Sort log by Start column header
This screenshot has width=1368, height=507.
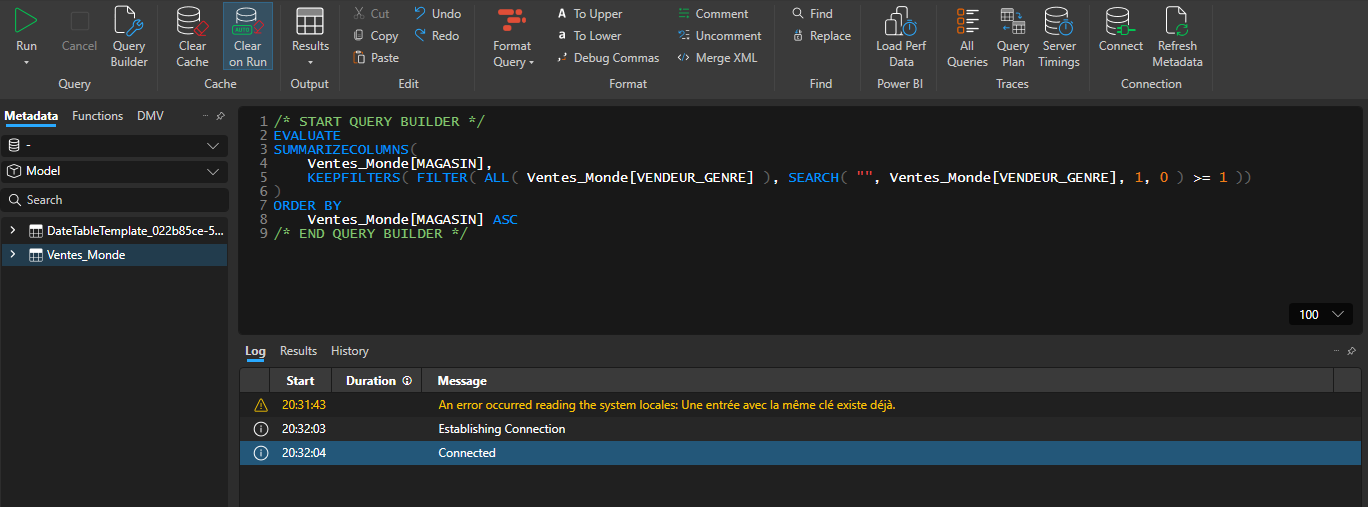[x=301, y=381]
